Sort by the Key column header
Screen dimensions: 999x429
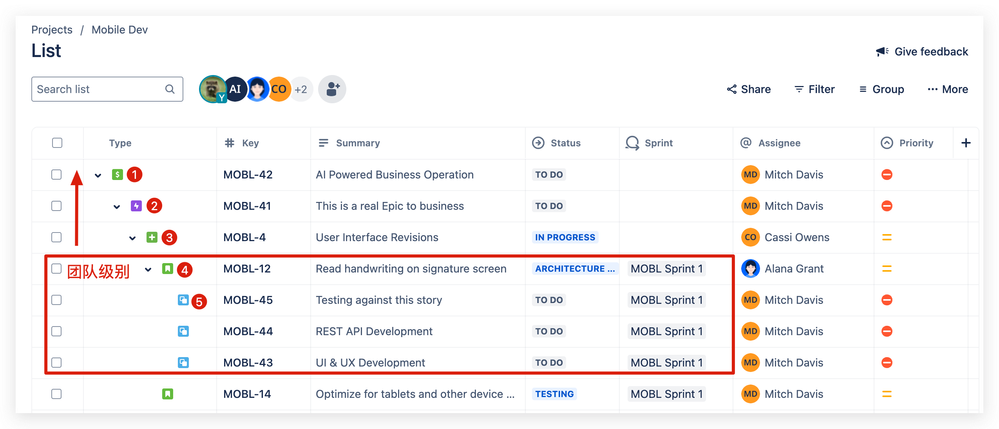point(242,143)
